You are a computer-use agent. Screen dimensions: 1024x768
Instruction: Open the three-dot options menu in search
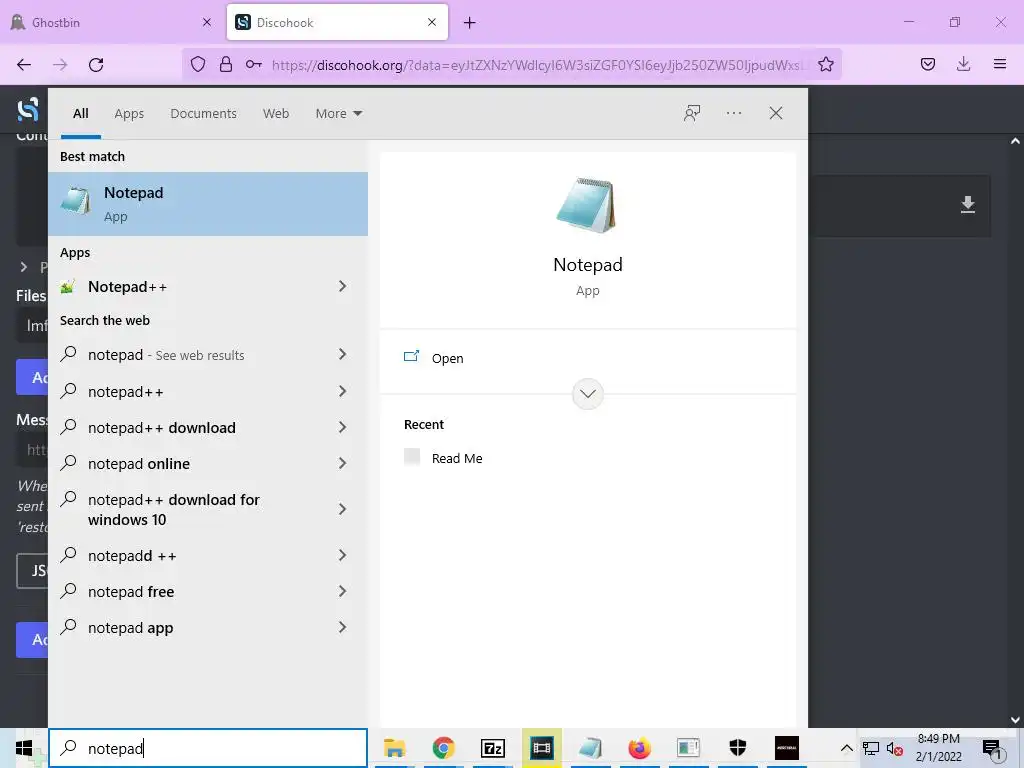[x=733, y=113]
